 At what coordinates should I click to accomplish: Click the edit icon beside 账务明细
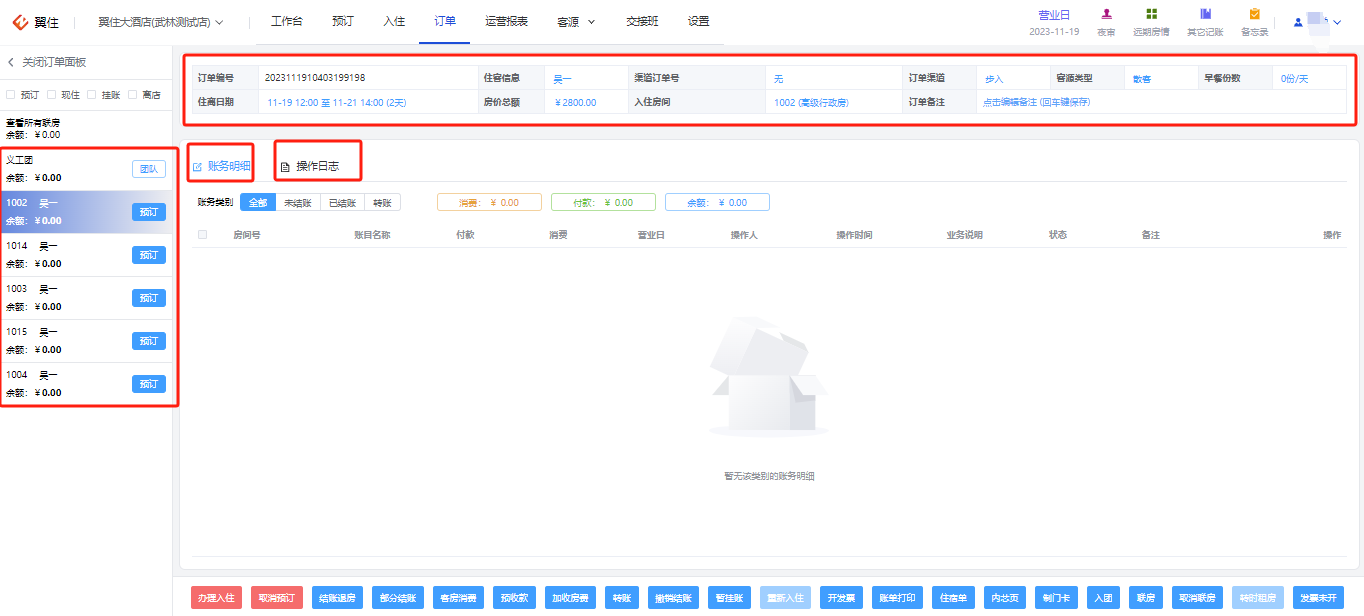pyautogui.click(x=197, y=166)
